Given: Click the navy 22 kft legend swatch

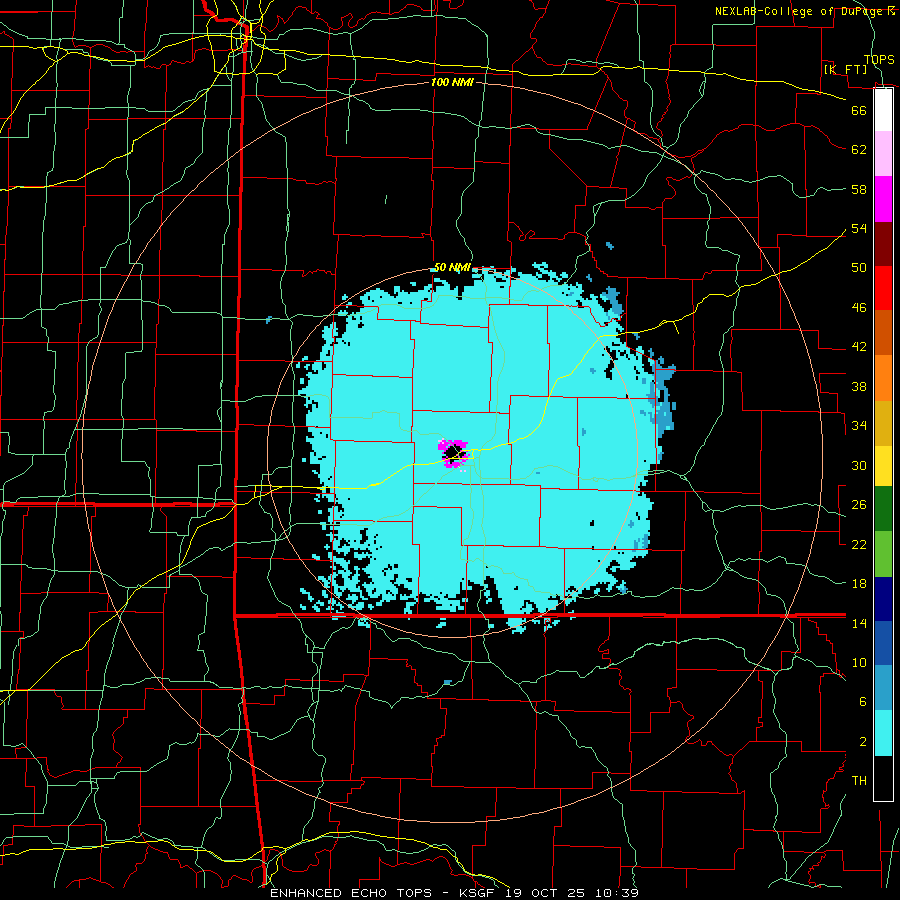Looking at the screenshot, I should (883, 599).
